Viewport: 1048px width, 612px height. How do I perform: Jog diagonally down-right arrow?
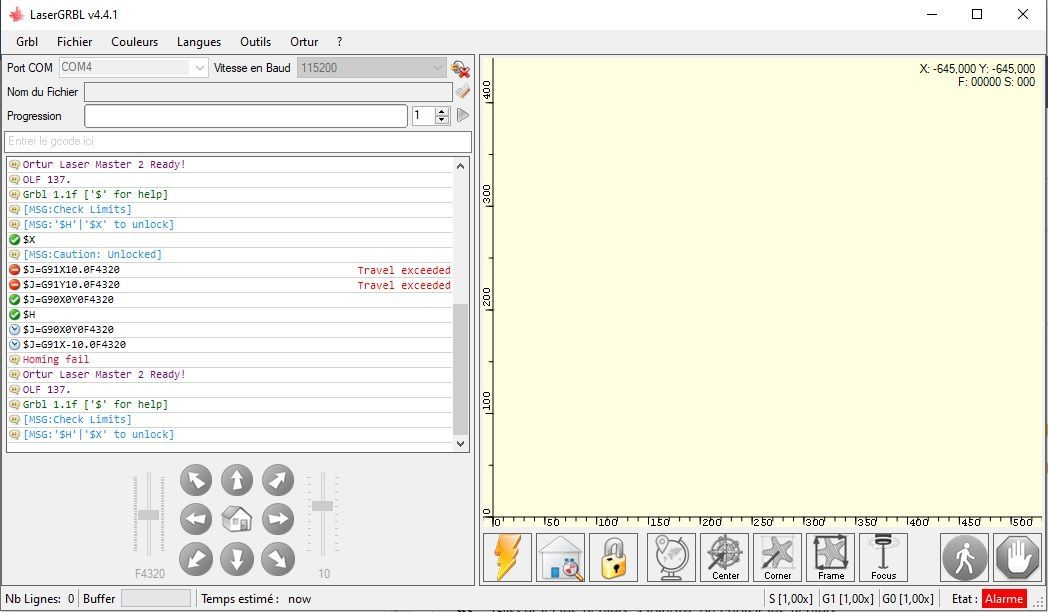[x=277, y=559]
